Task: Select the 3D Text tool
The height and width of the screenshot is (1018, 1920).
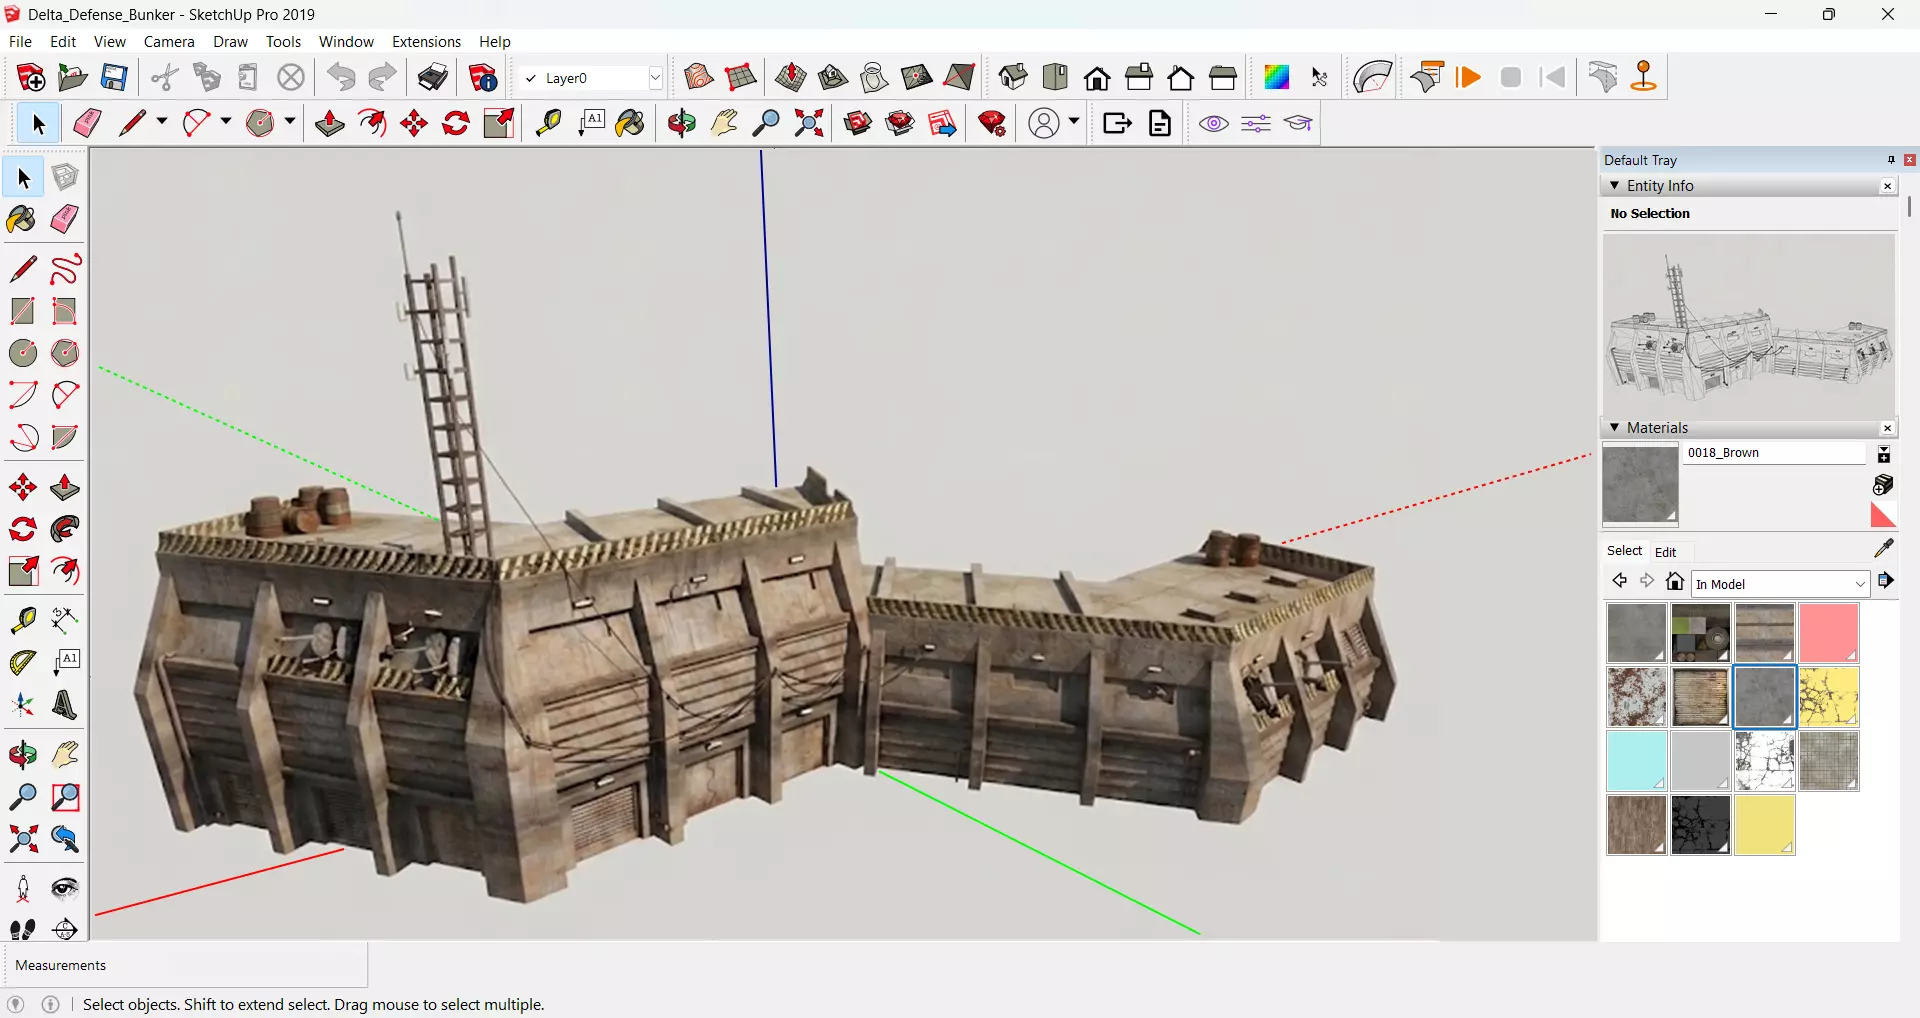Action: 65,705
